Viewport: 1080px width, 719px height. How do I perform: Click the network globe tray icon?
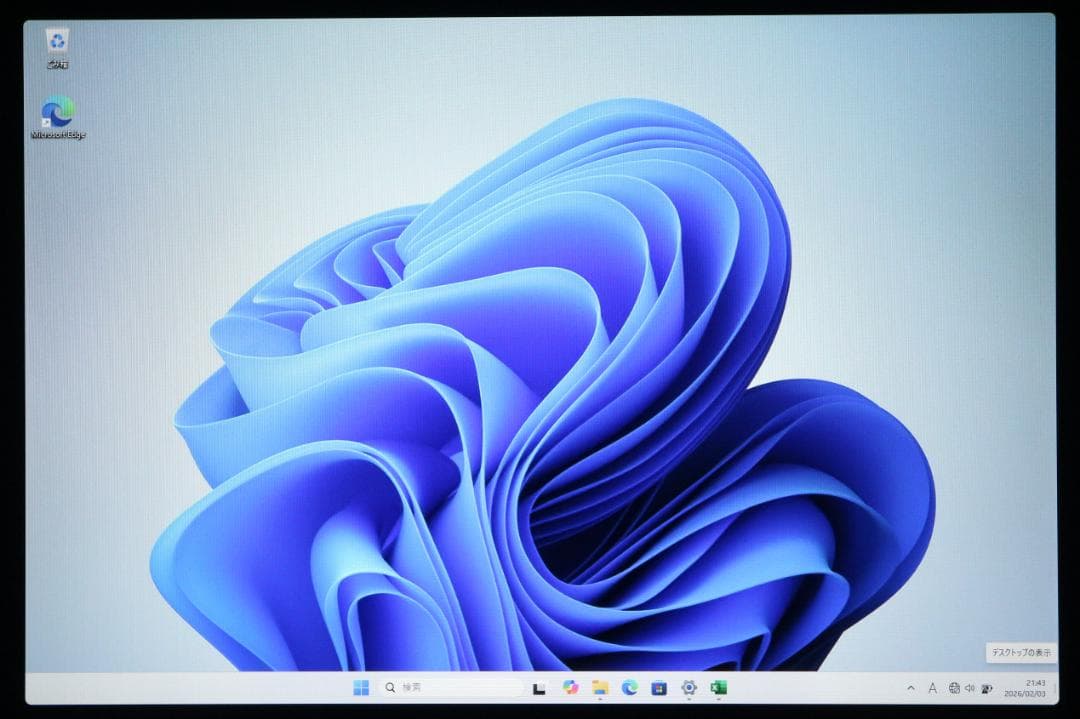coord(954,688)
